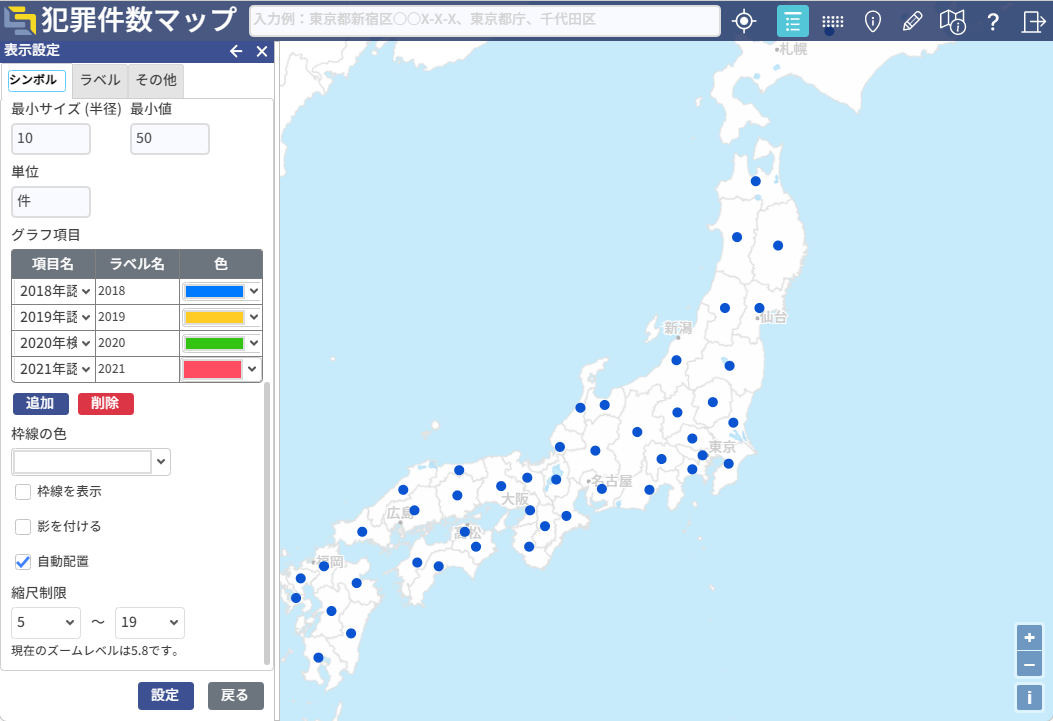Open the map information icon

(952, 21)
